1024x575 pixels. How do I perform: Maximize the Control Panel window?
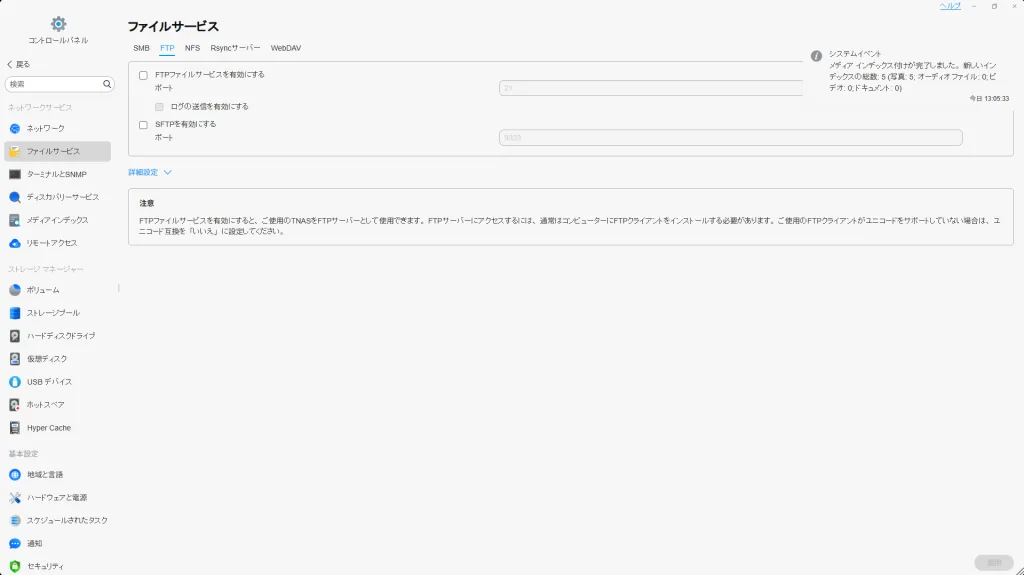coord(994,6)
